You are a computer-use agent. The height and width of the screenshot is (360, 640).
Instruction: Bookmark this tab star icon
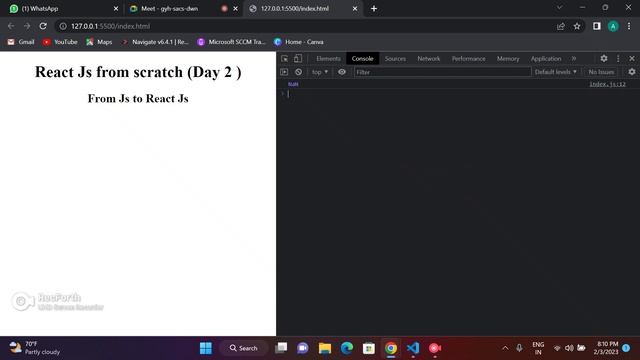click(577, 26)
